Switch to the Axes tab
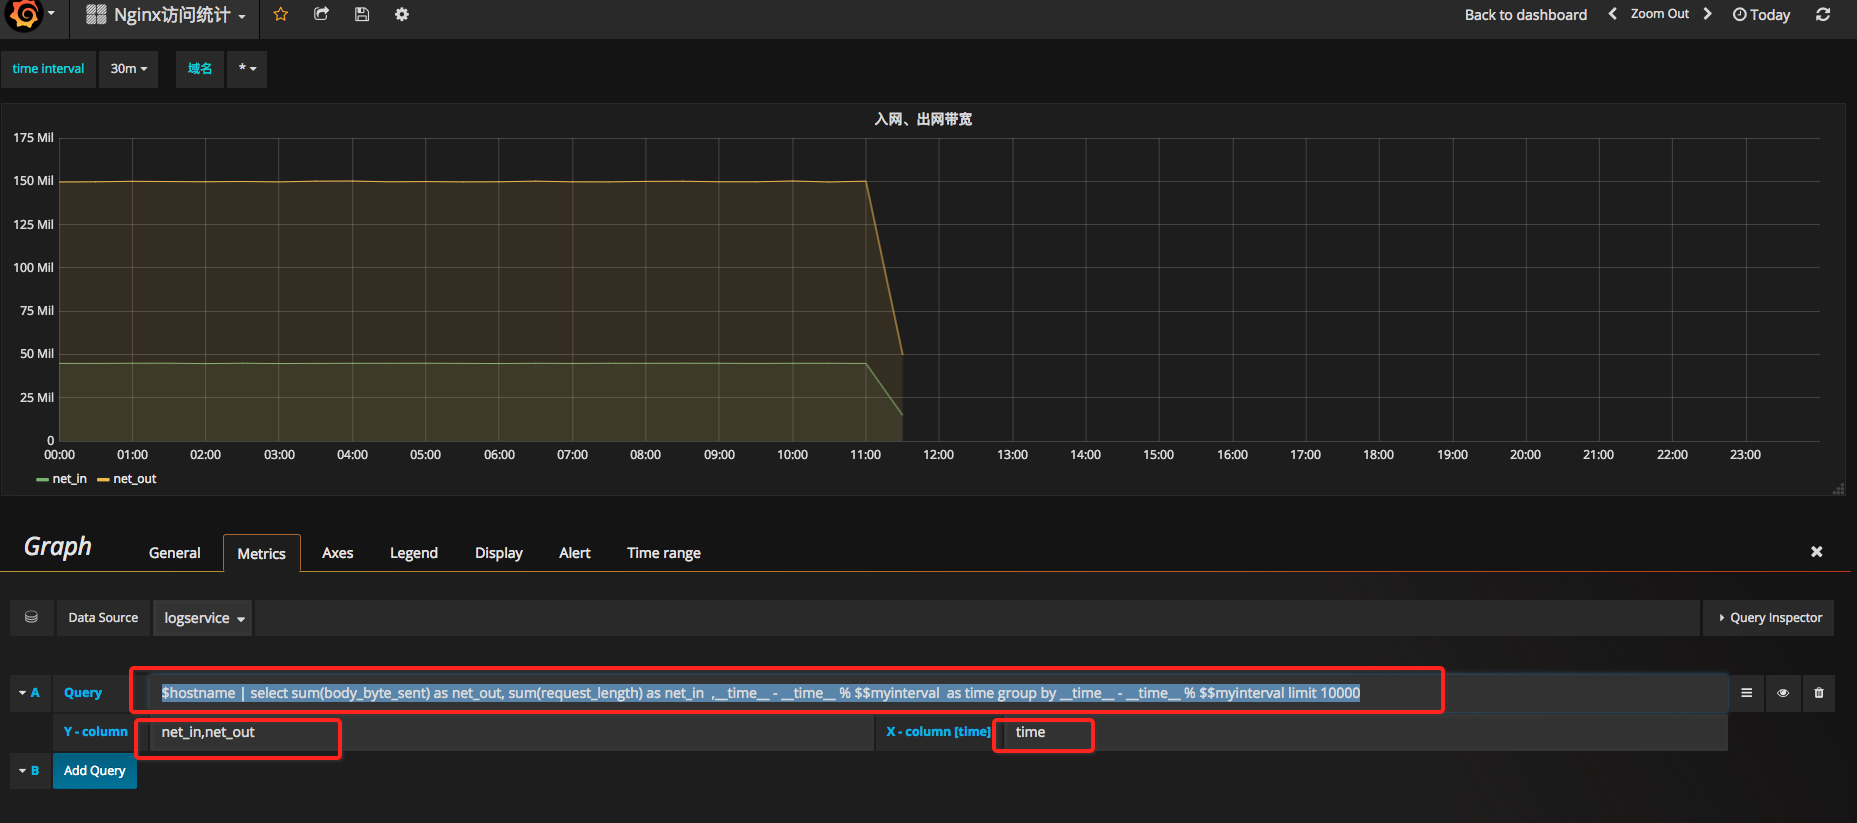This screenshot has width=1857, height=823. point(338,553)
